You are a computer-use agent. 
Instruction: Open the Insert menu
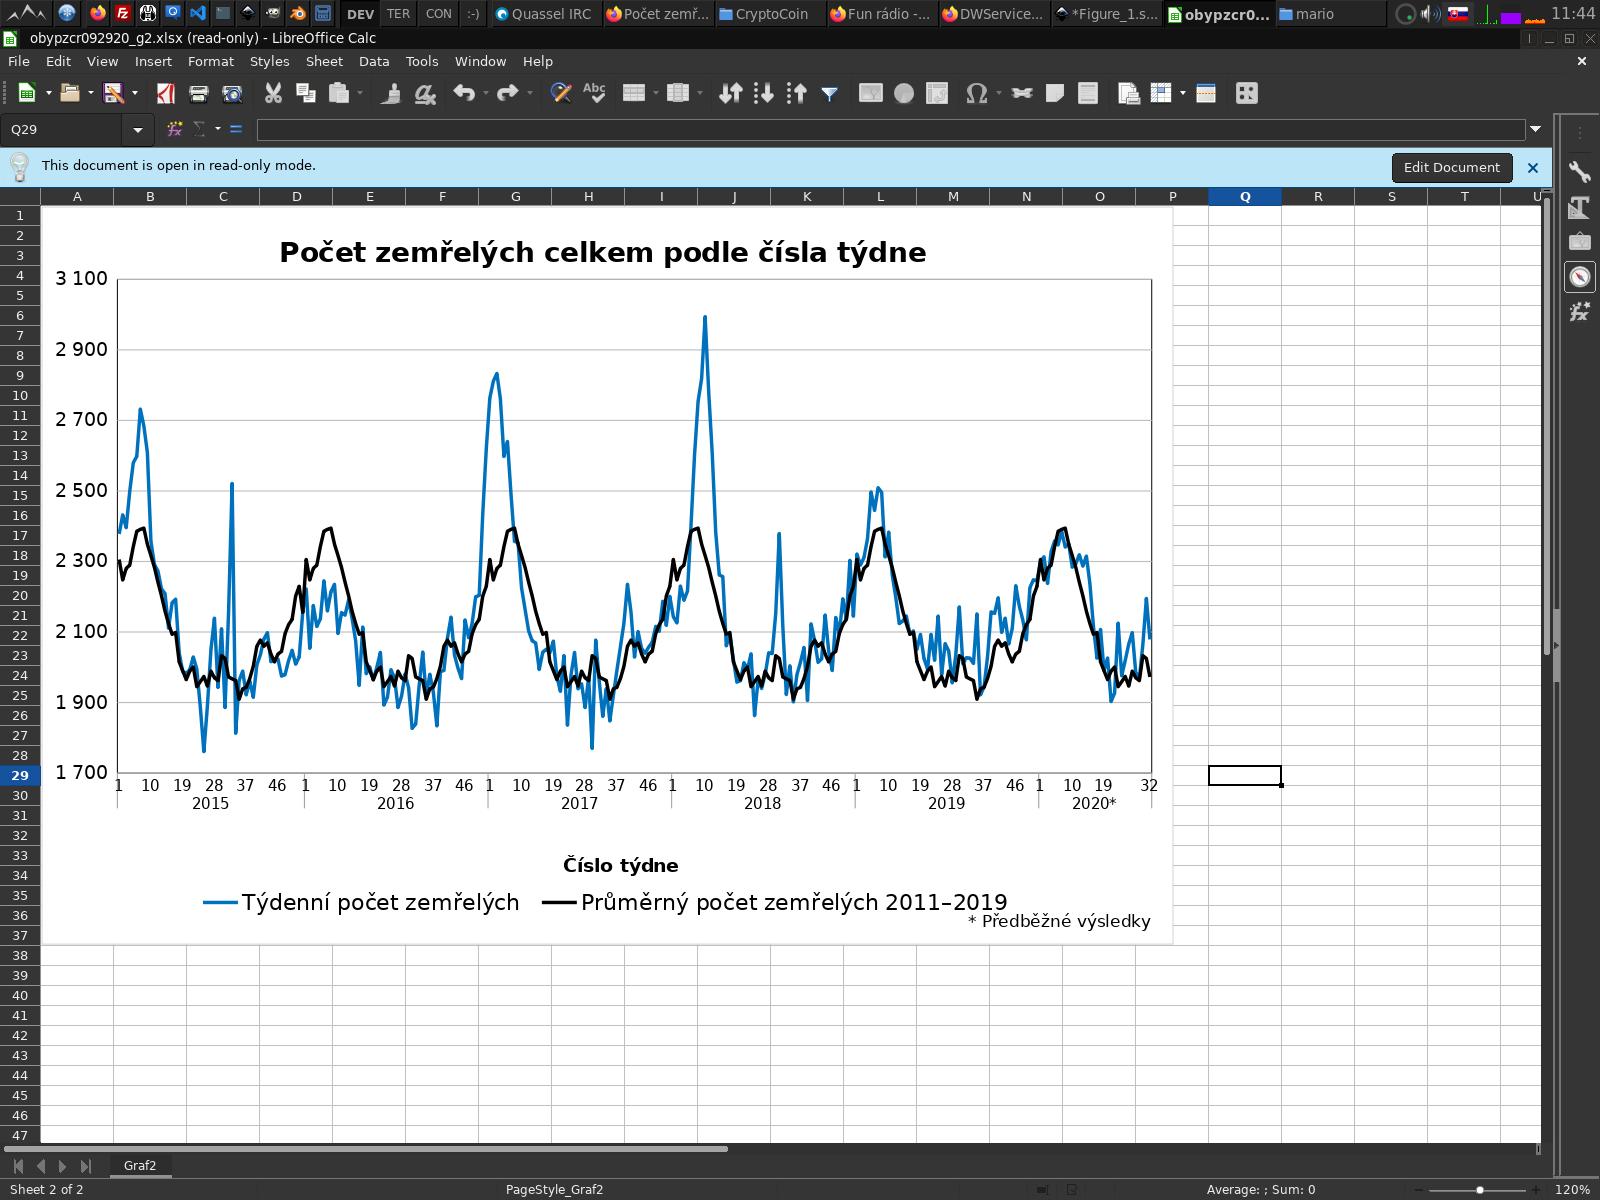pyautogui.click(x=153, y=61)
